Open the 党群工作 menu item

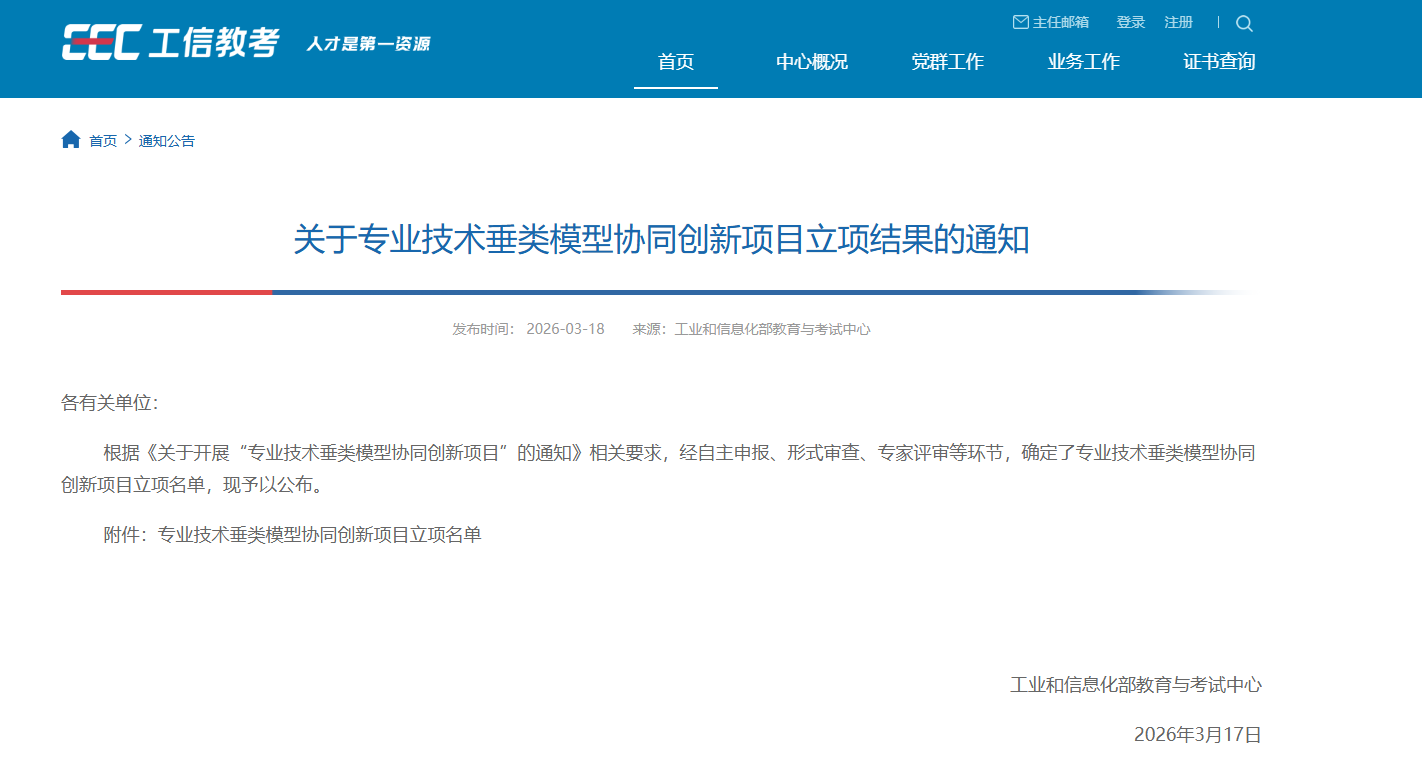click(x=947, y=62)
